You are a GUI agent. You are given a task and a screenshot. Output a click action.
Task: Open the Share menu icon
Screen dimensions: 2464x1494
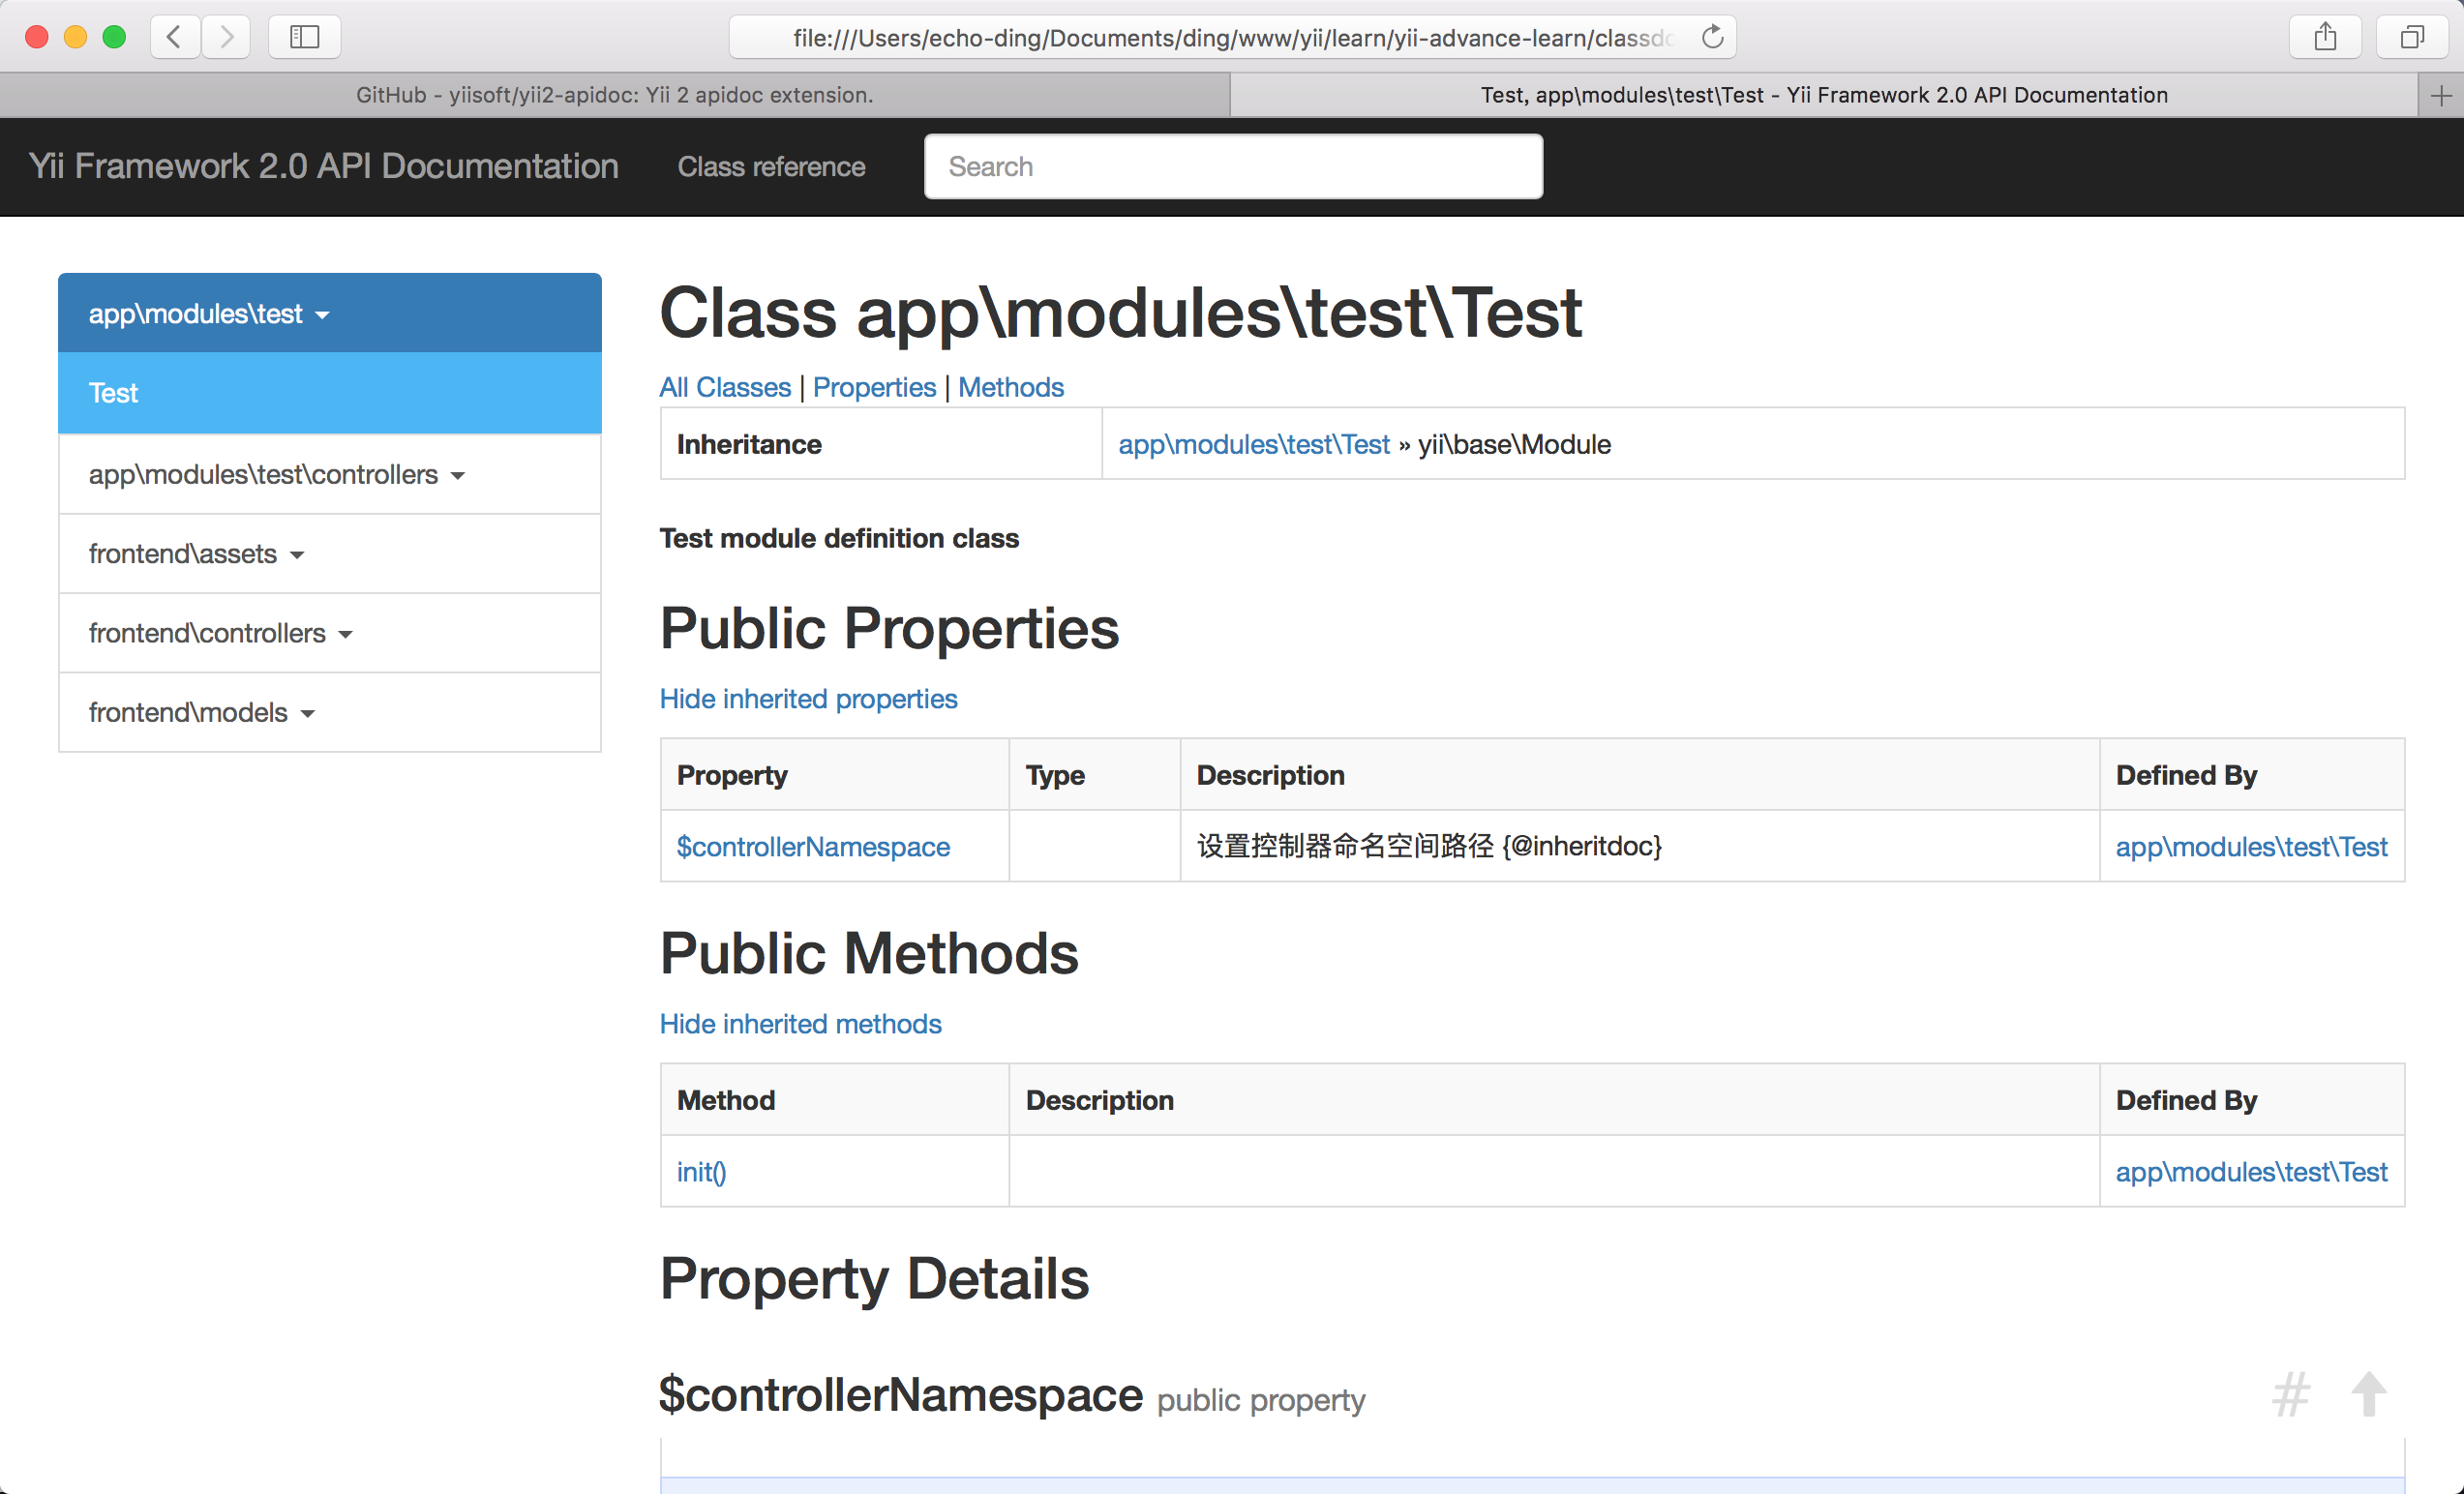pyautogui.click(x=2325, y=37)
